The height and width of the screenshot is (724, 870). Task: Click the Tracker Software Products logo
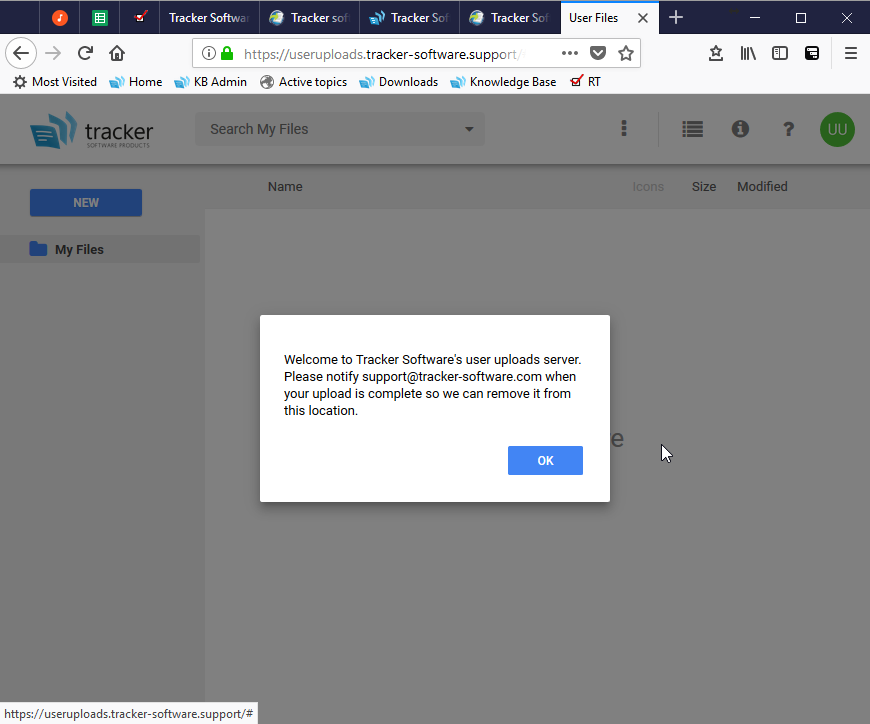pos(92,130)
